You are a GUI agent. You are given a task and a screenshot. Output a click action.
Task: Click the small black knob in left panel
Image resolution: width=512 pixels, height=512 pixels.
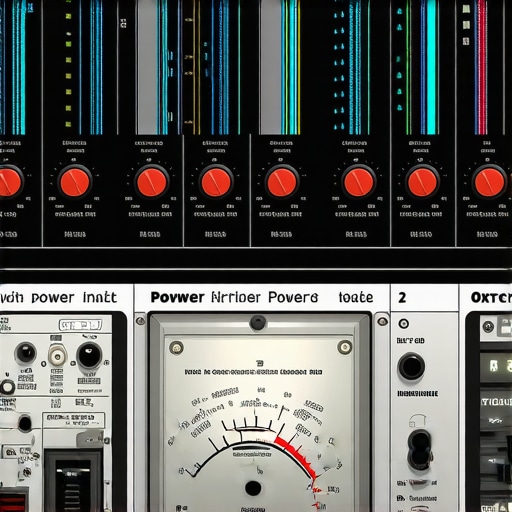tap(26, 353)
